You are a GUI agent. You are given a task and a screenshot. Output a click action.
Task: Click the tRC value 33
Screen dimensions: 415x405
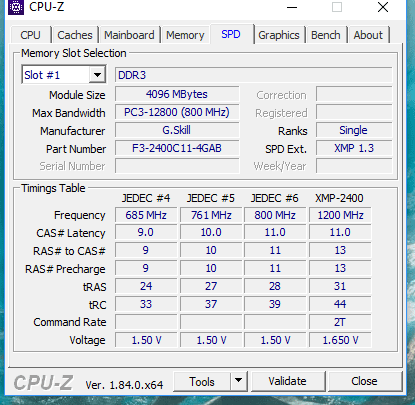pyautogui.click(x=146, y=304)
